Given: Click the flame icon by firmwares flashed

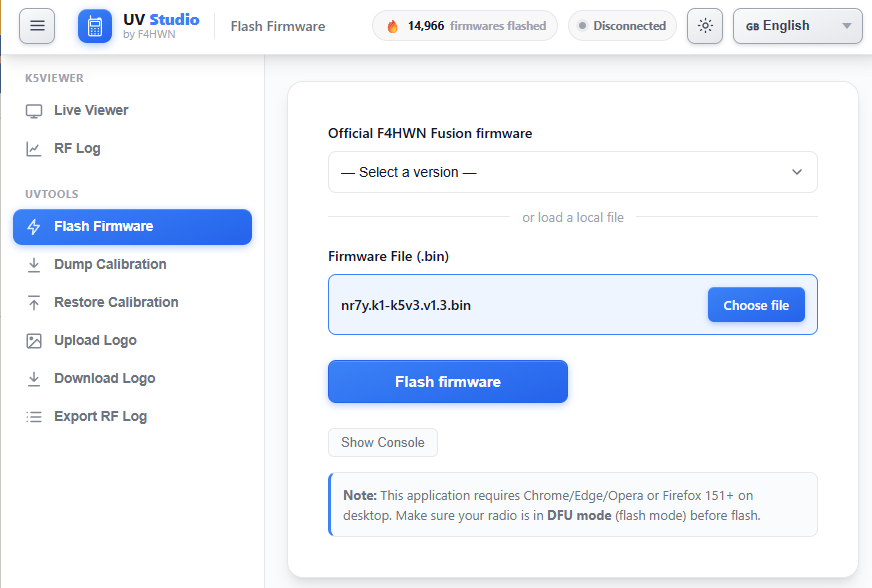Looking at the screenshot, I should point(393,26).
